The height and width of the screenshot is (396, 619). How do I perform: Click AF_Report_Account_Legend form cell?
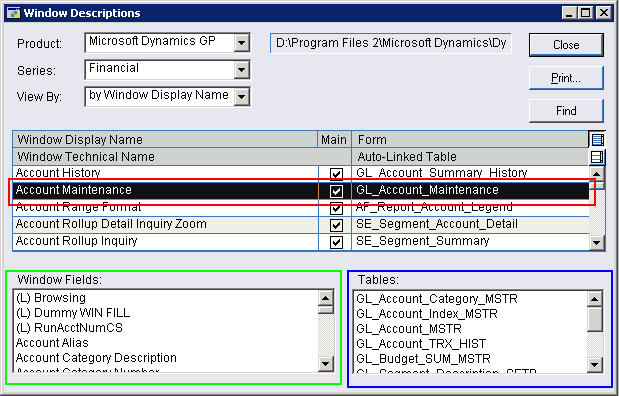[470, 207]
